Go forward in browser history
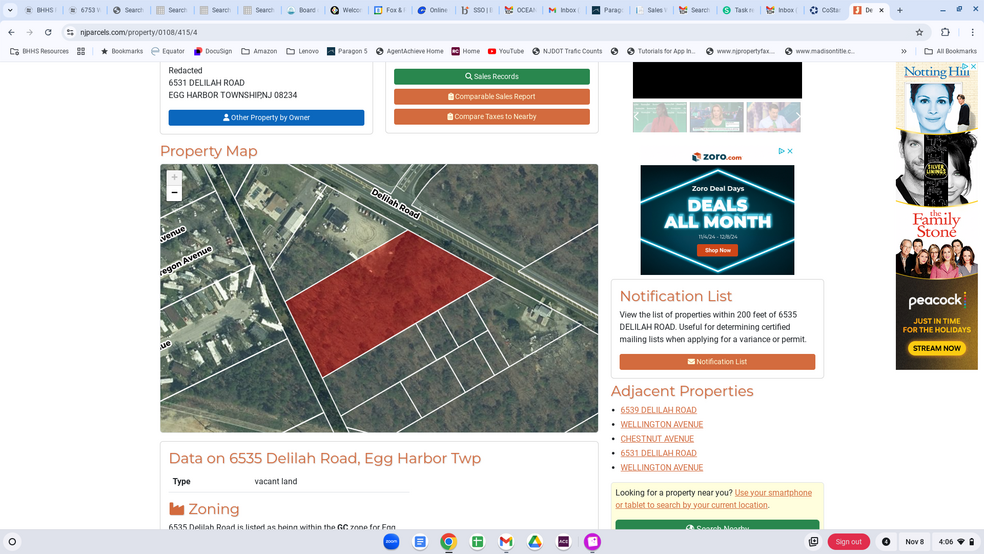984x554 pixels. coord(29,32)
